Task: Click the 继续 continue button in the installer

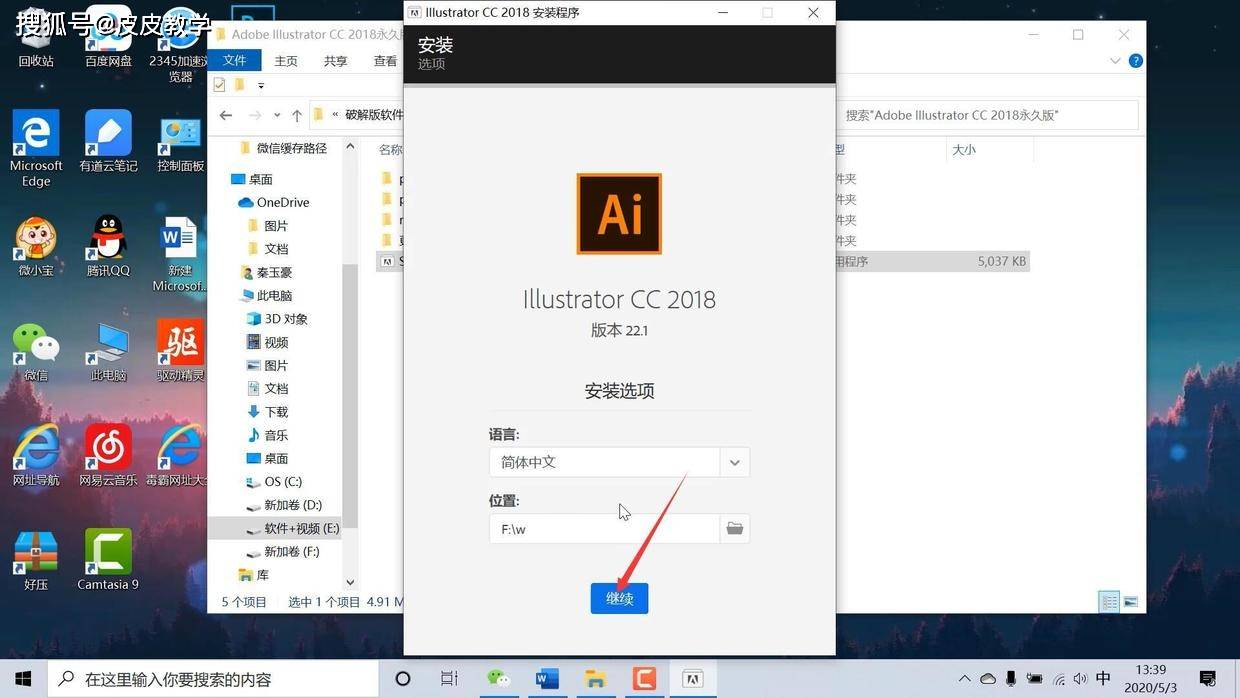Action: 619,598
